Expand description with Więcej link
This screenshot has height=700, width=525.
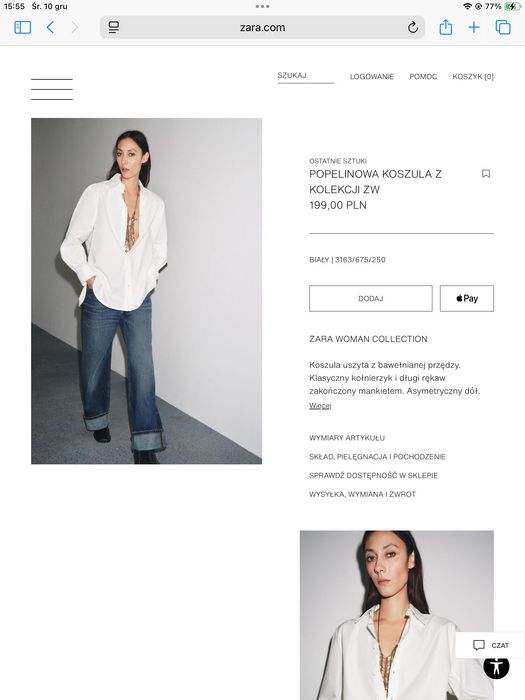click(x=320, y=405)
